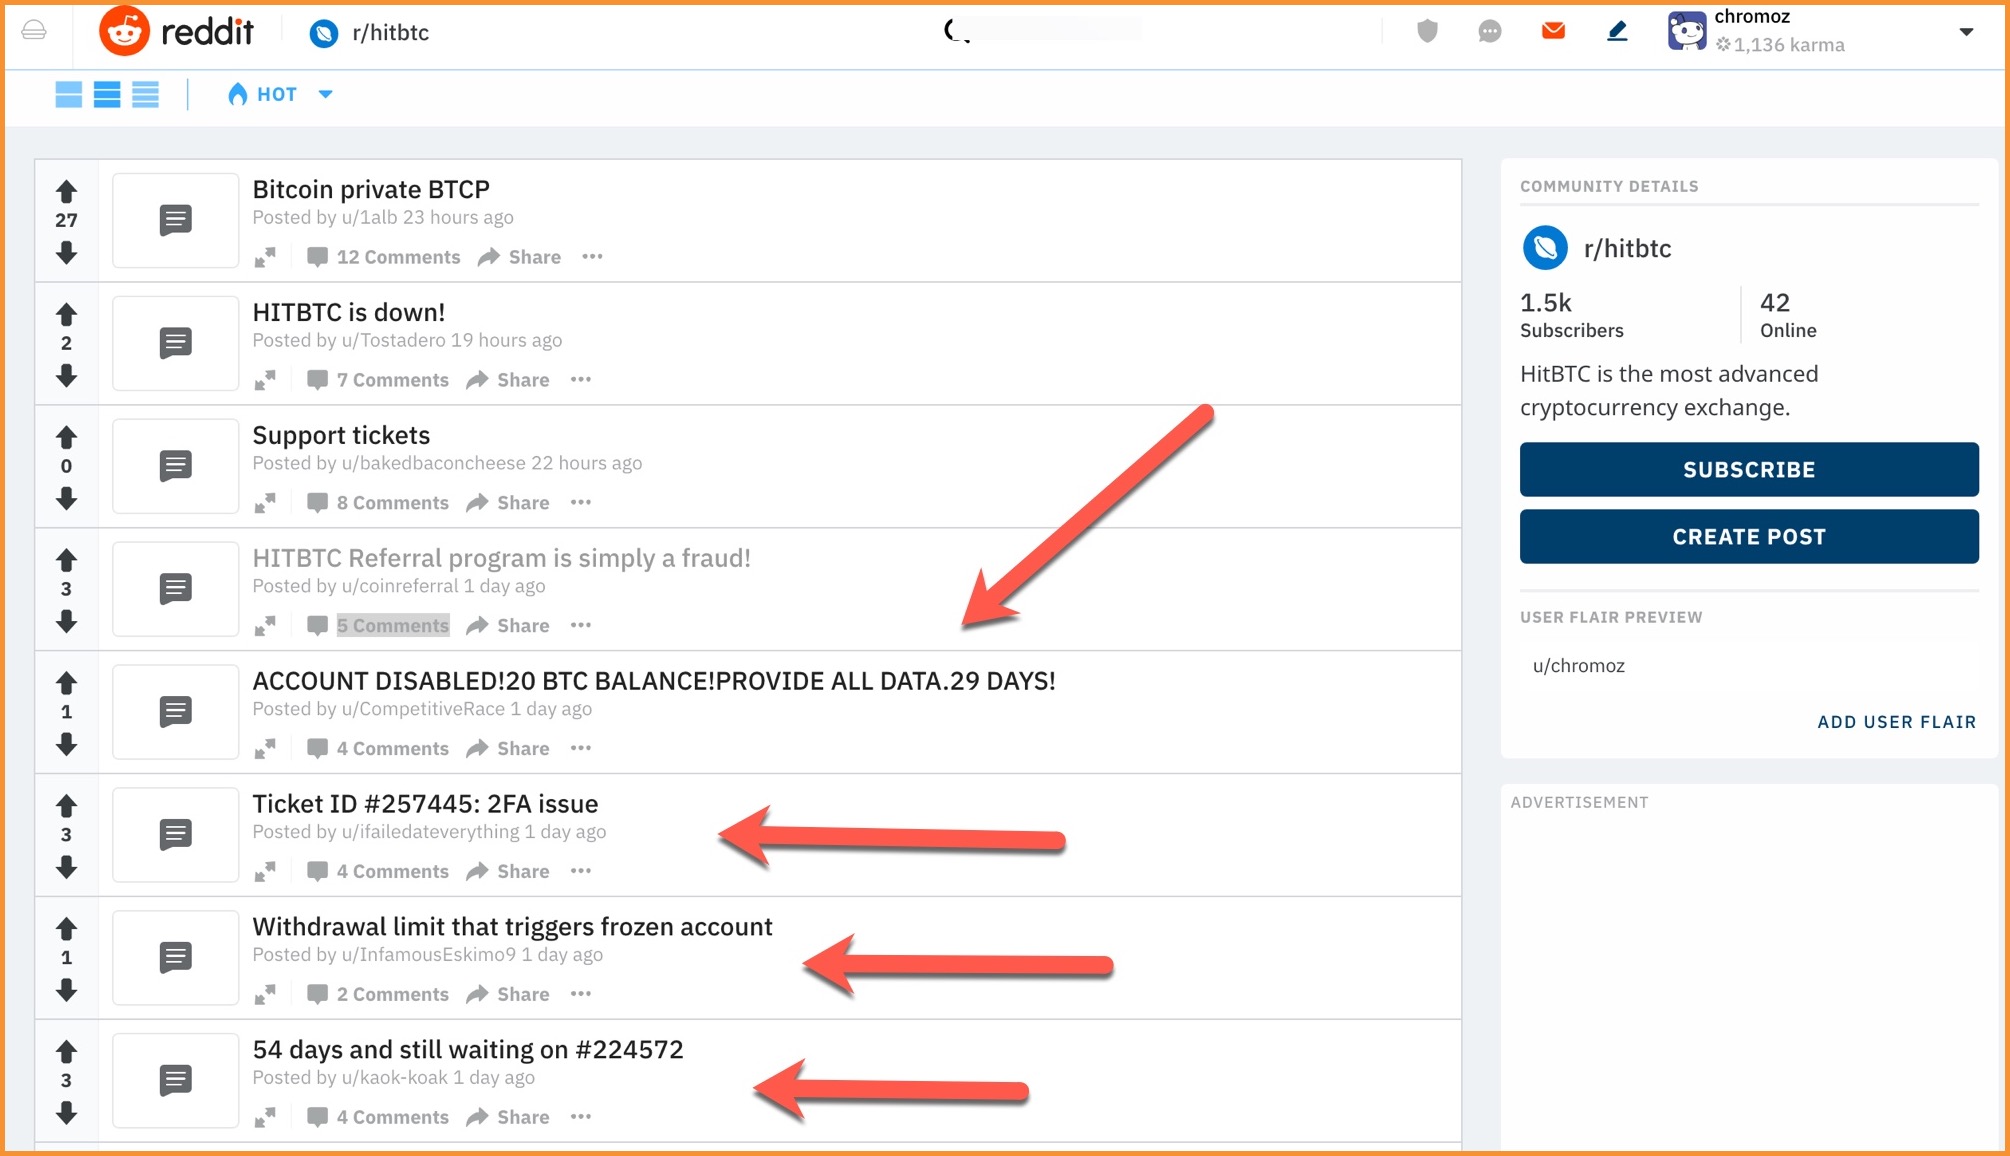Viewport: 2010px width, 1156px height.
Task: Open 7 Comments on HITBTC is down
Action: (x=378, y=380)
